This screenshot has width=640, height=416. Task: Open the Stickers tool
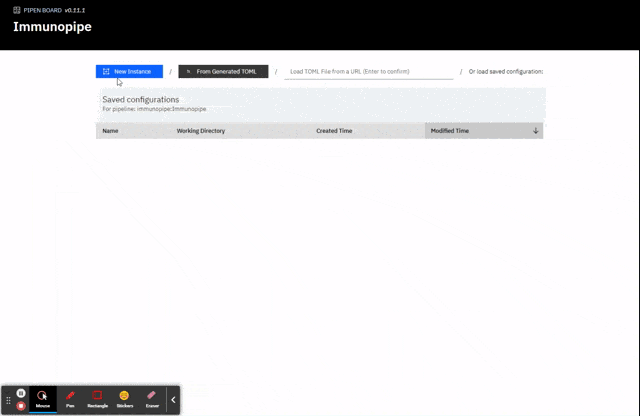pyautogui.click(x=124, y=399)
